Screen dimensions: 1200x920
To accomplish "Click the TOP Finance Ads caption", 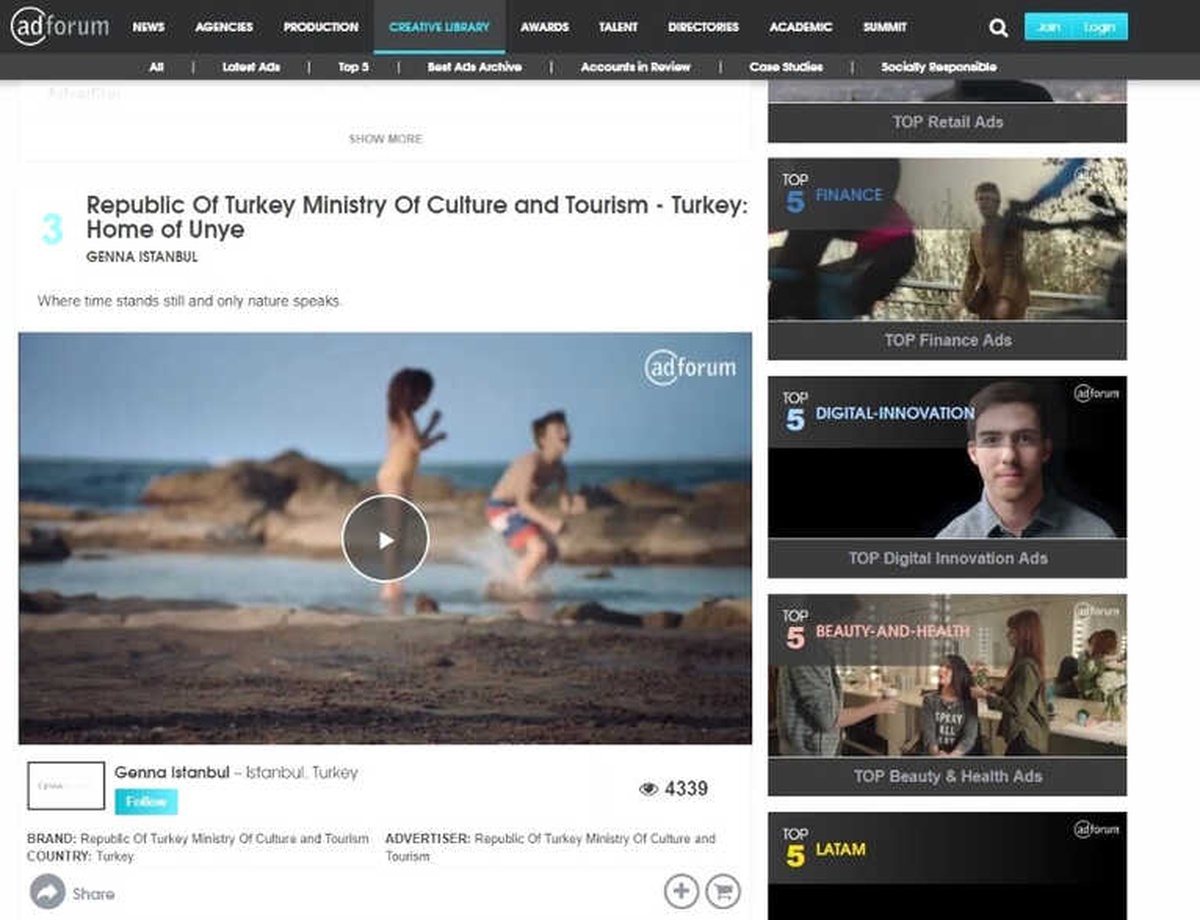I will pos(947,340).
